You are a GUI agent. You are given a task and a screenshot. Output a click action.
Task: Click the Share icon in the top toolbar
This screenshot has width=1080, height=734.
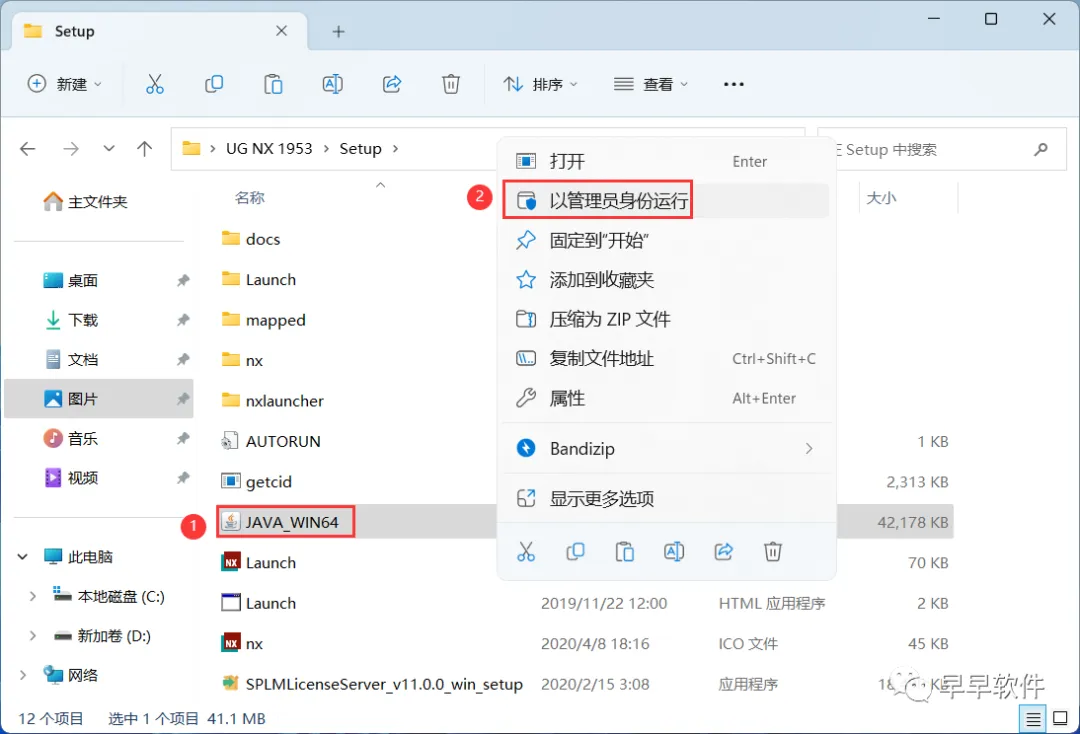[x=392, y=84]
